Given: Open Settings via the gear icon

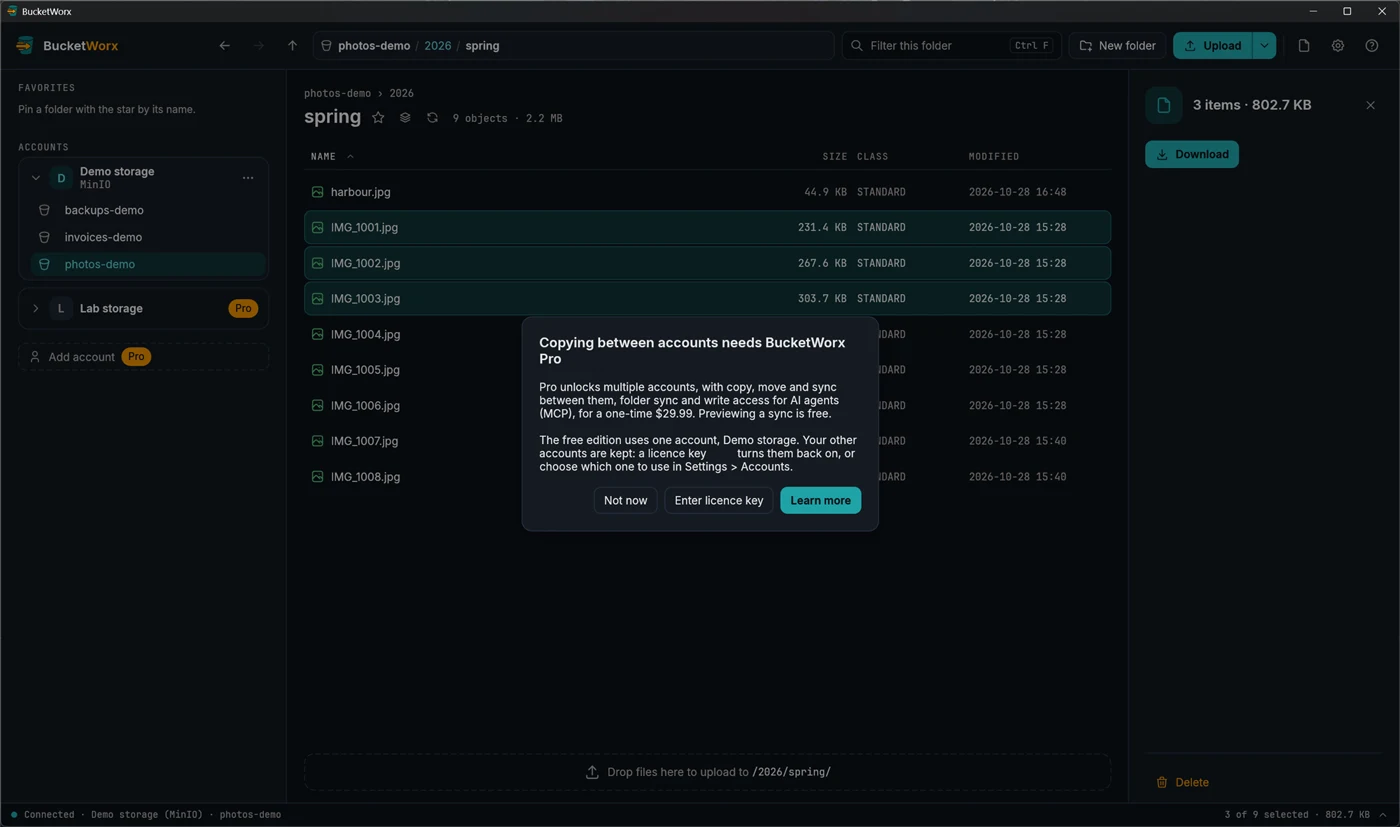Looking at the screenshot, I should tap(1338, 46).
